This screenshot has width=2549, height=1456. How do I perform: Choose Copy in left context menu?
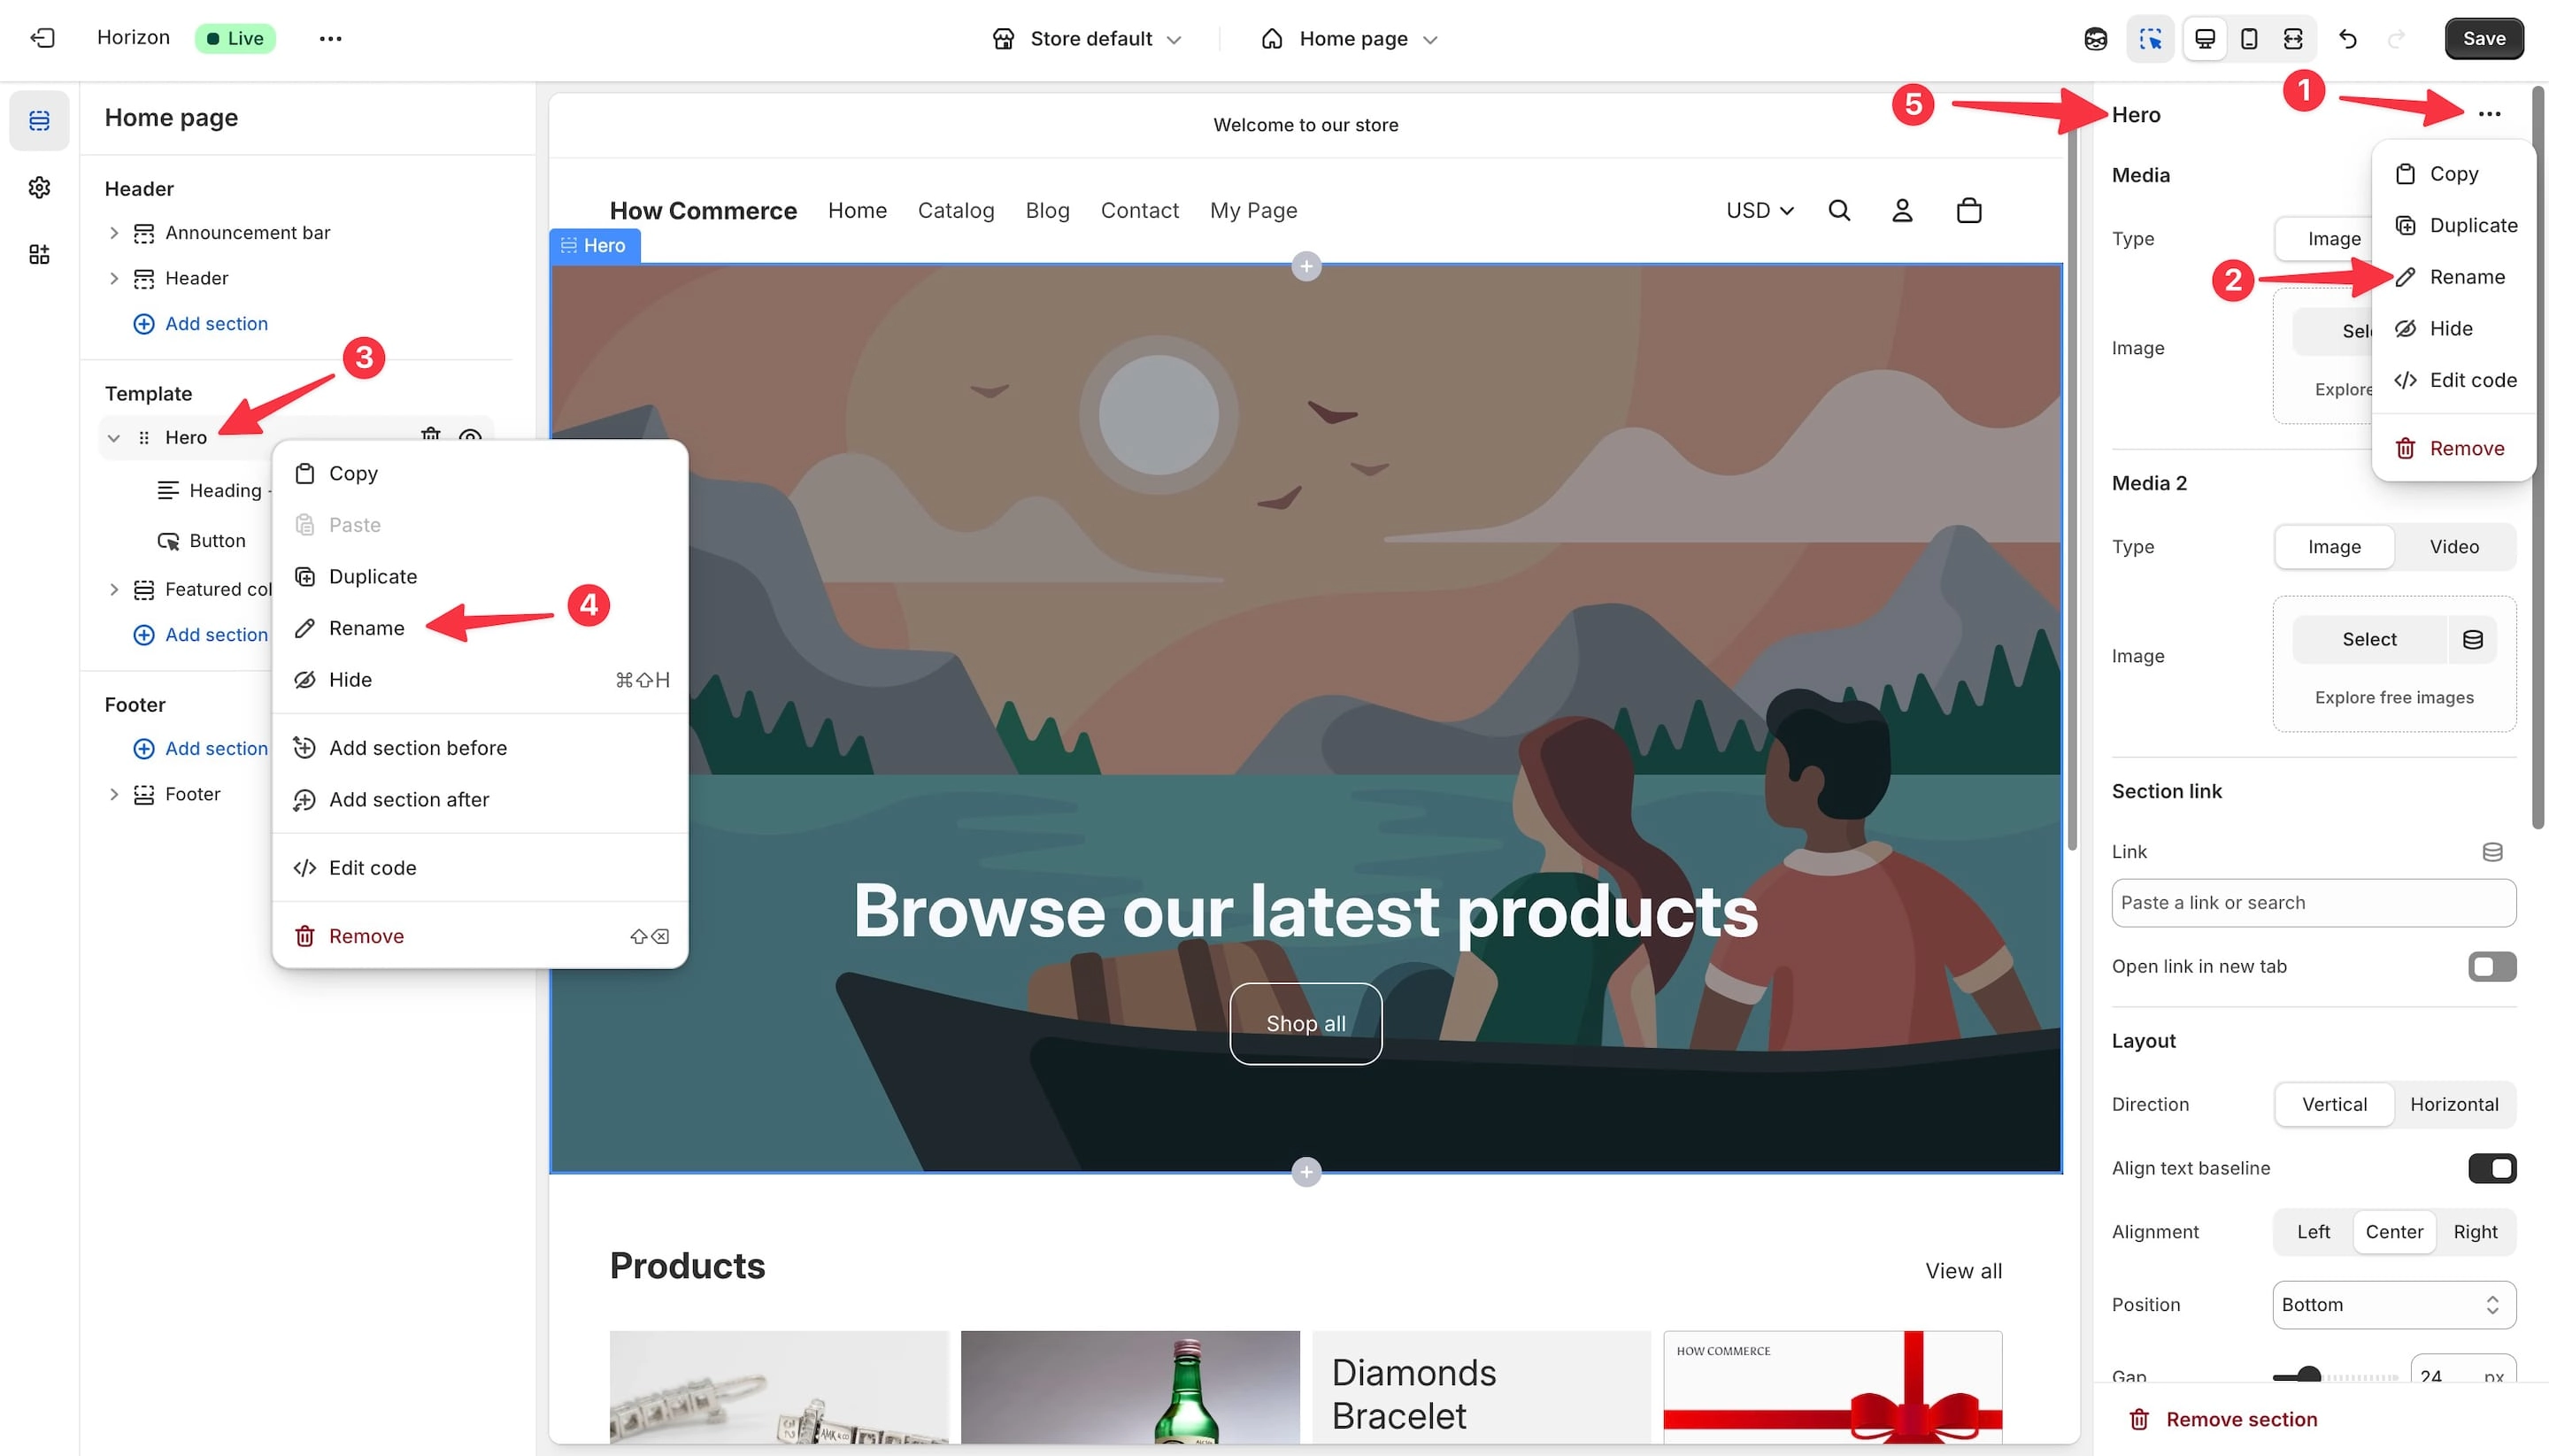pyautogui.click(x=479, y=473)
